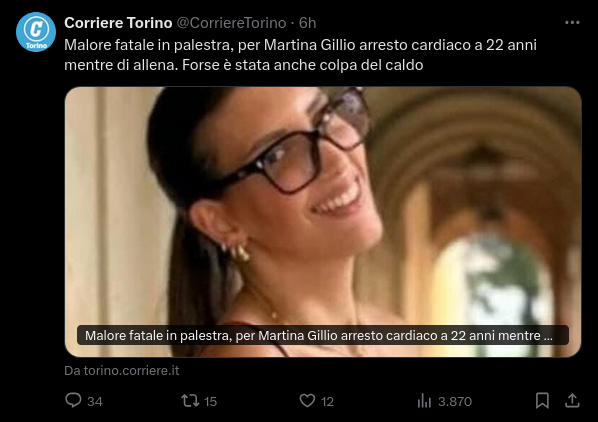Click the second line of tweet text
Viewport: 598px width, 422px height.
[244, 65]
